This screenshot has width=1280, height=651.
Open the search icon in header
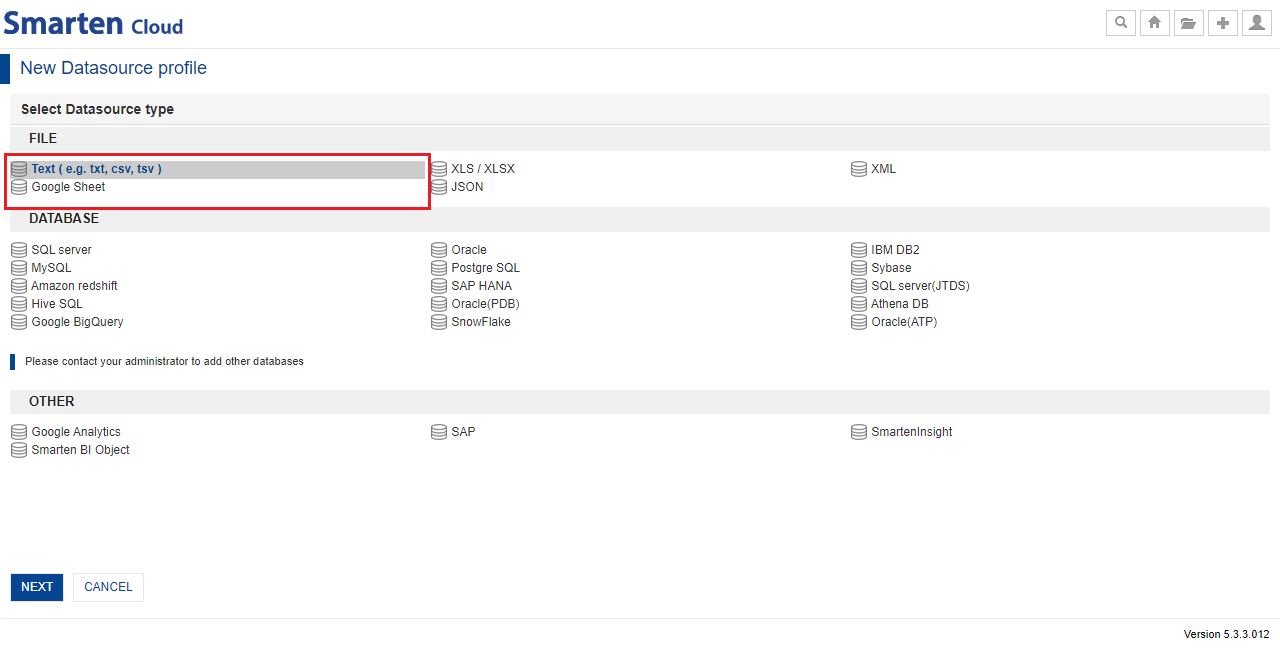[1121, 23]
